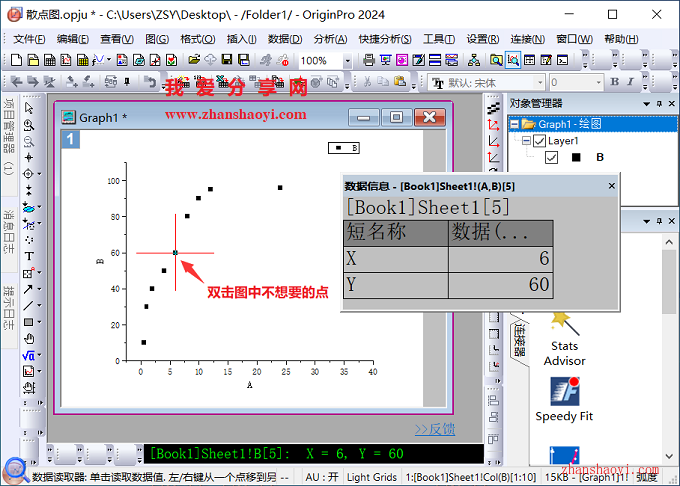Toggle the Layer1 visibility checkbox
The height and width of the screenshot is (486, 680).
[539, 141]
